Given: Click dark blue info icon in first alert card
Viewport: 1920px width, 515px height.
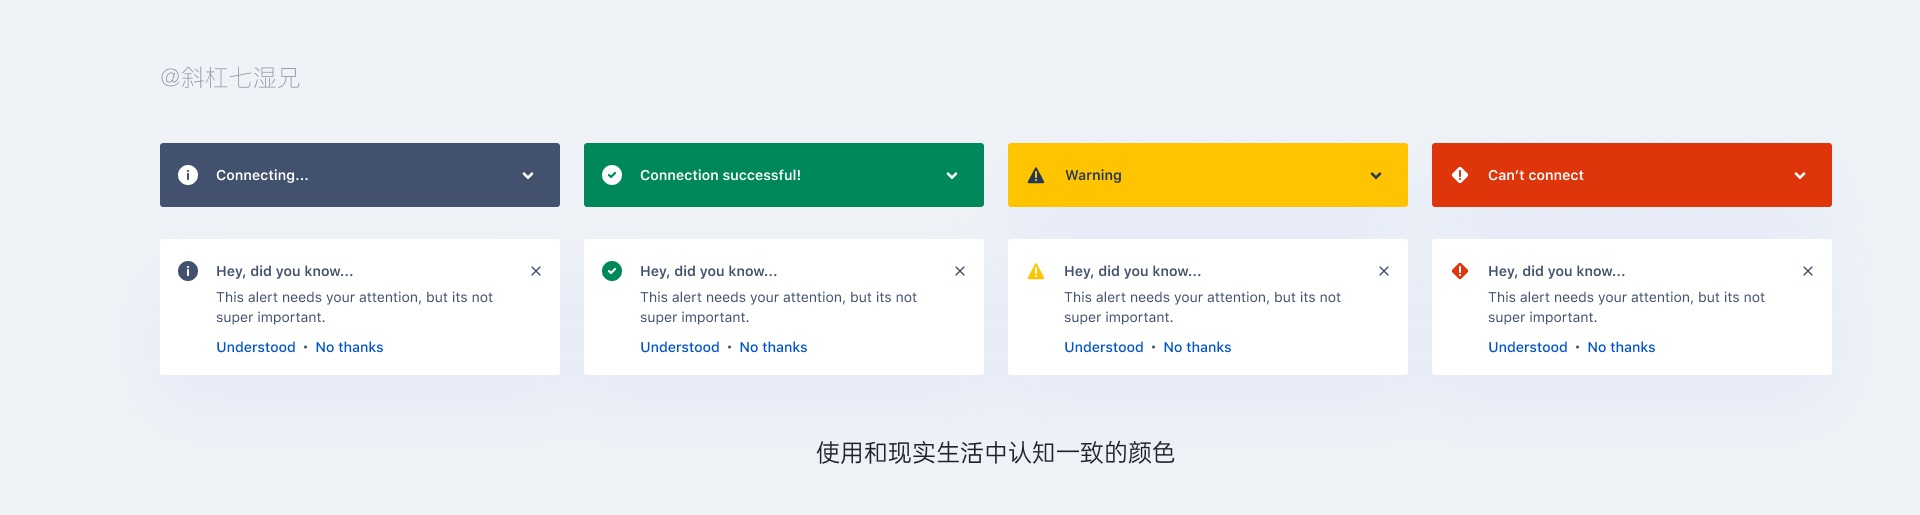Looking at the screenshot, I should tap(188, 271).
